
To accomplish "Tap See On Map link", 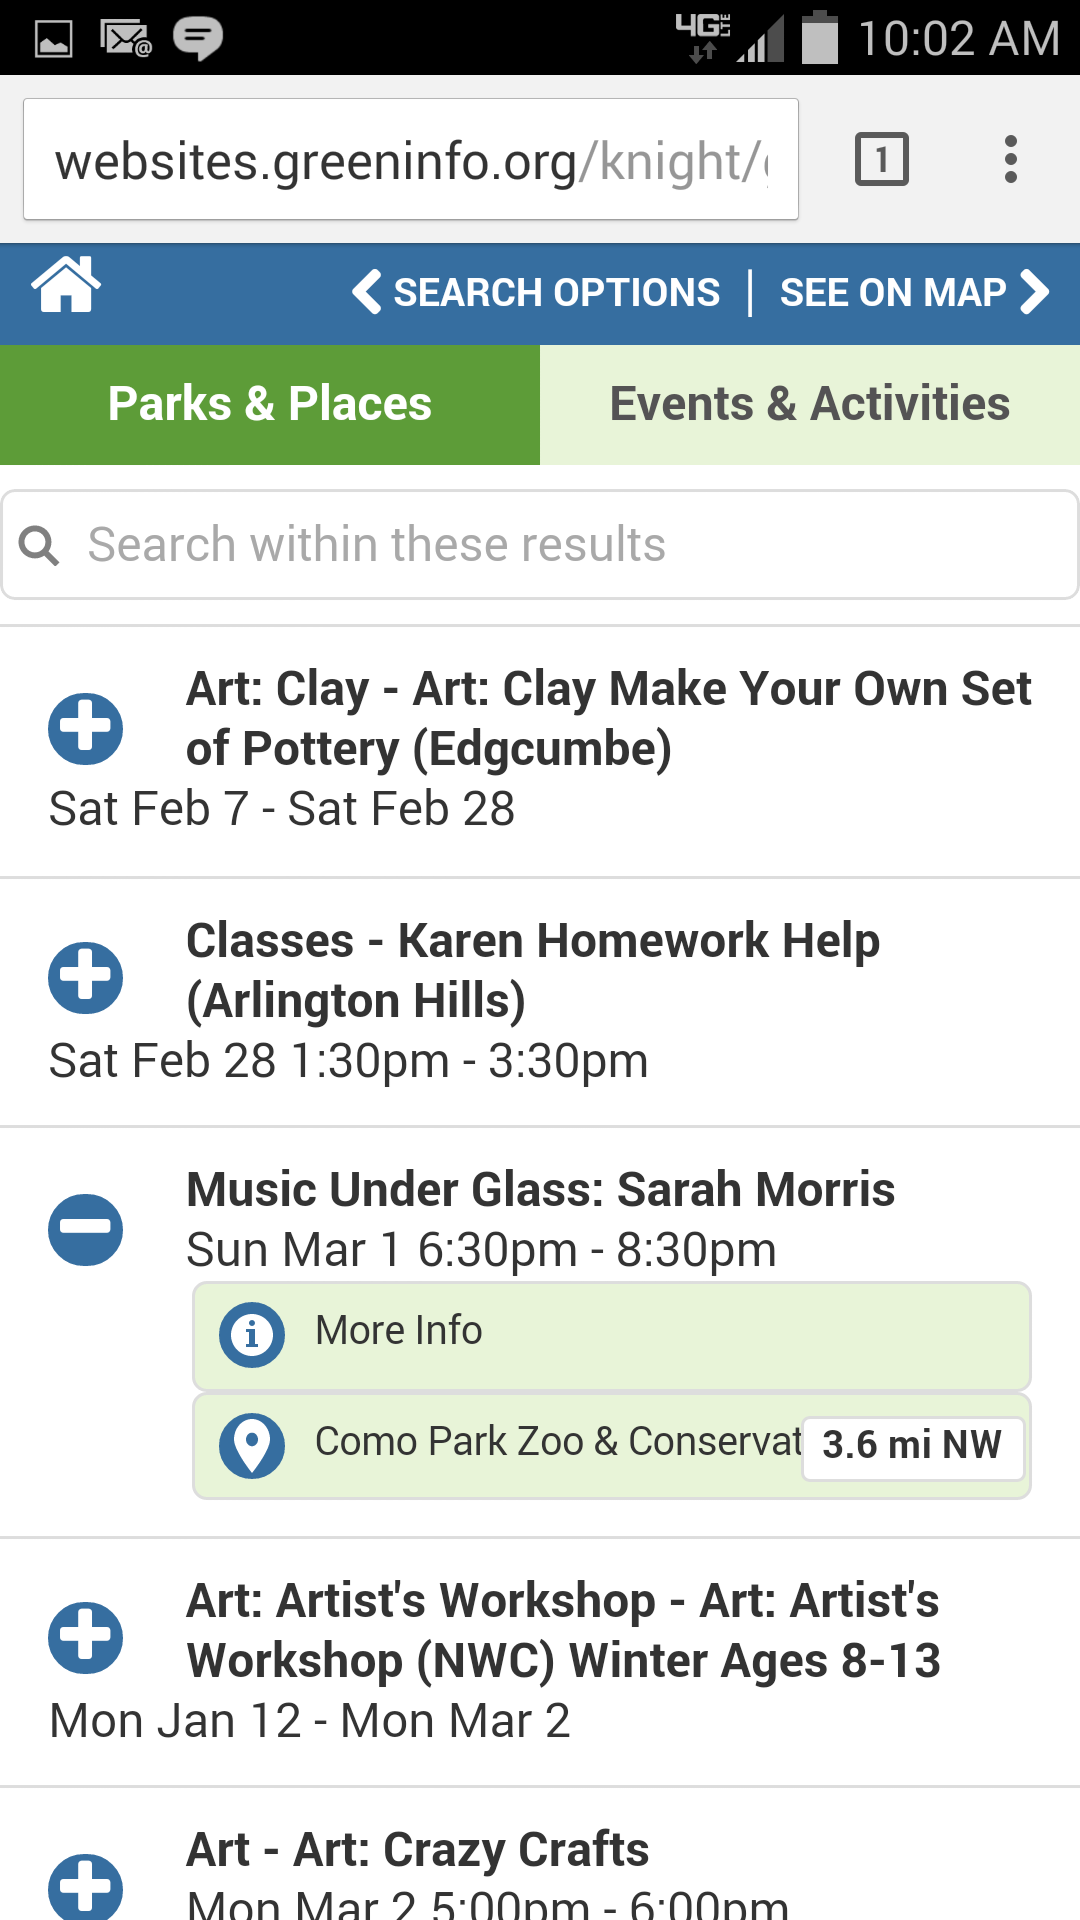I will 914,292.
